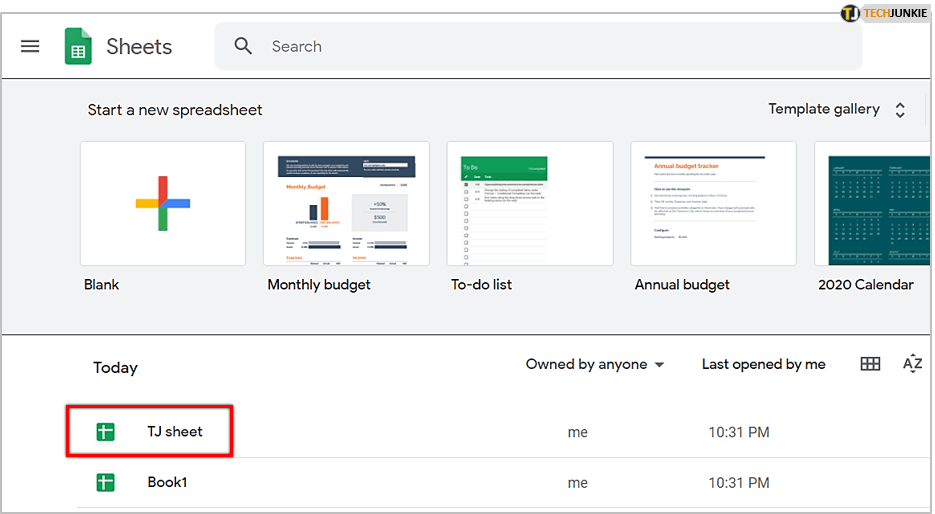Click the TJ sheet file icon
Image resolution: width=935 pixels, height=514 pixels.
pos(105,432)
